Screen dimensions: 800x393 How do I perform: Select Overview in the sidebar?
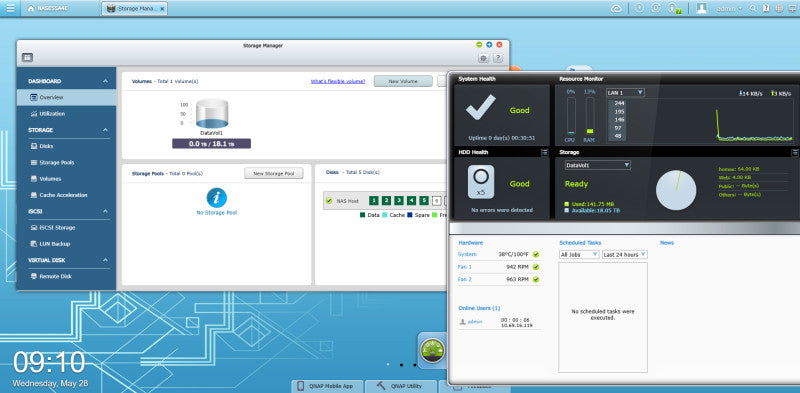(66, 97)
